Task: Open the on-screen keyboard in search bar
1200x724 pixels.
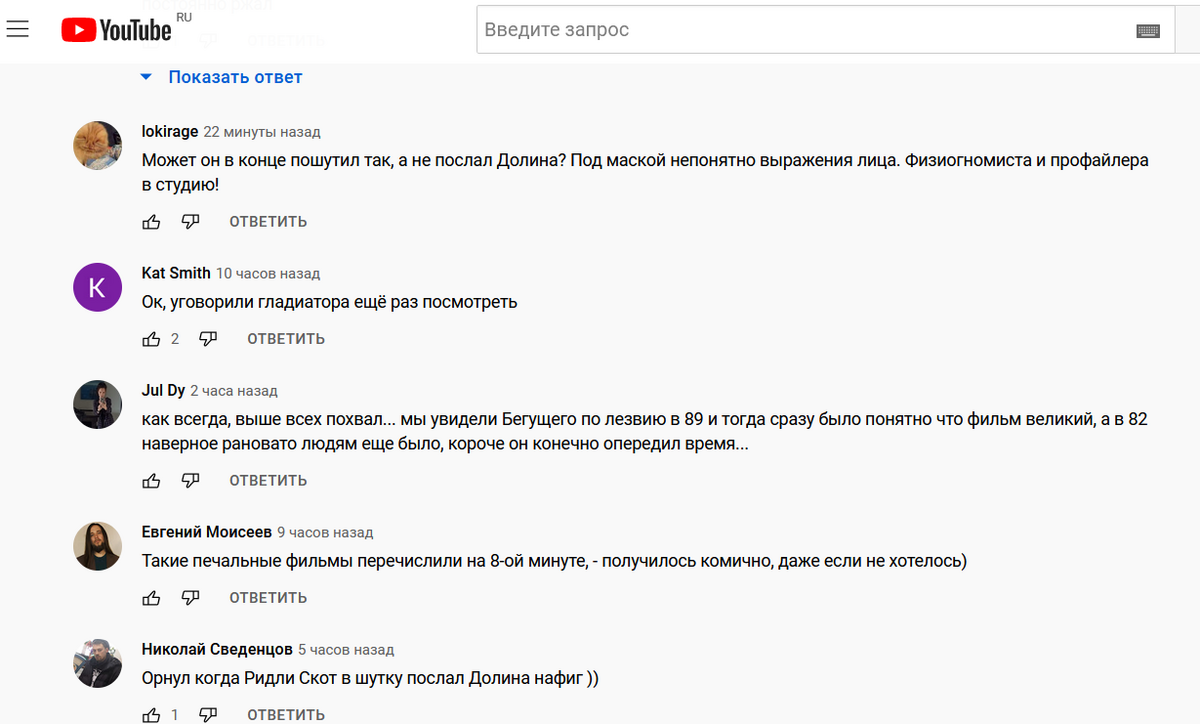Action: coord(1147,31)
